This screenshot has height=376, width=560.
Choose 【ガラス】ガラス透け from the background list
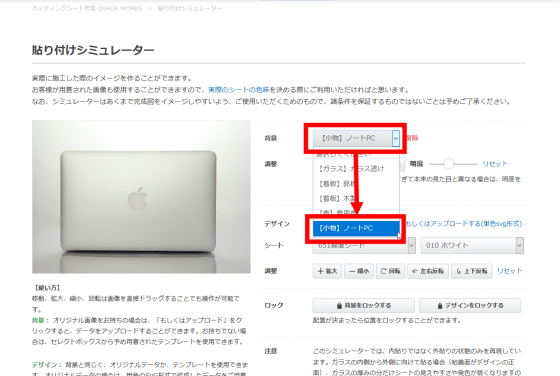[x=351, y=169]
